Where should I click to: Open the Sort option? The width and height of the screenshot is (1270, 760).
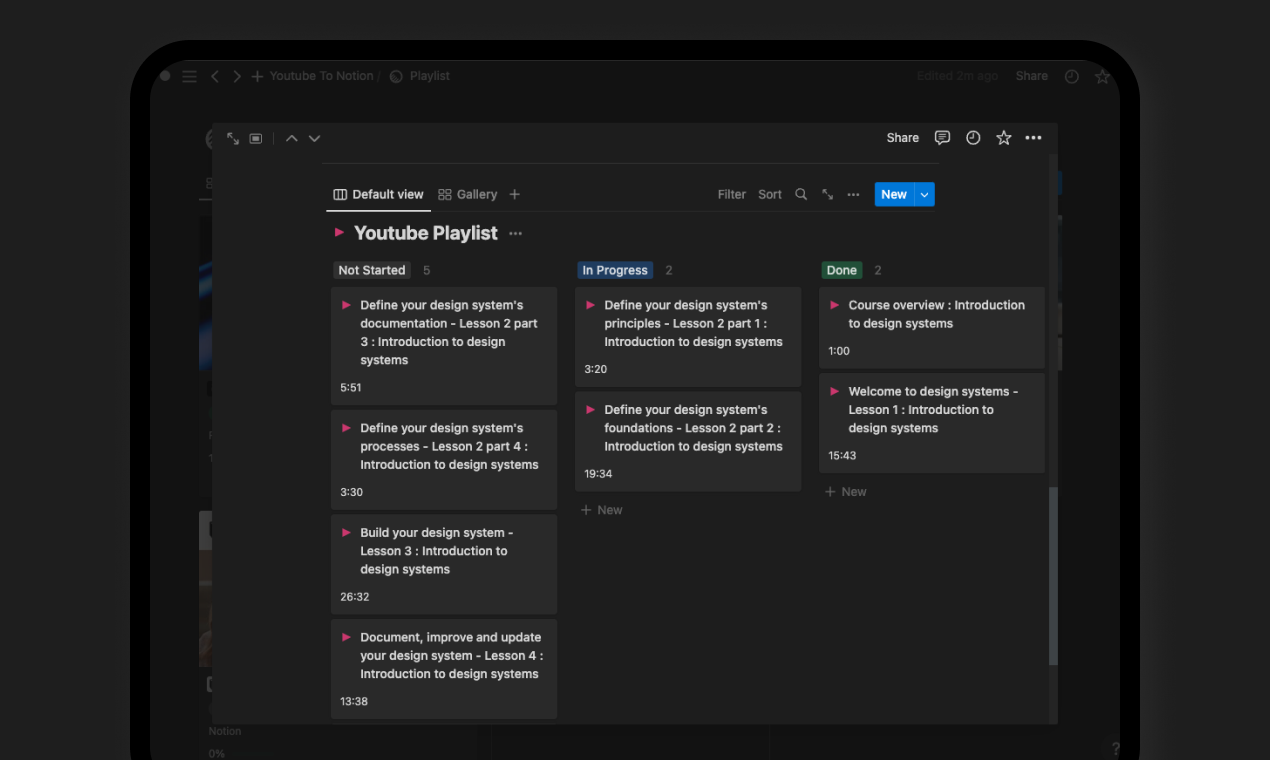pyautogui.click(x=770, y=194)
